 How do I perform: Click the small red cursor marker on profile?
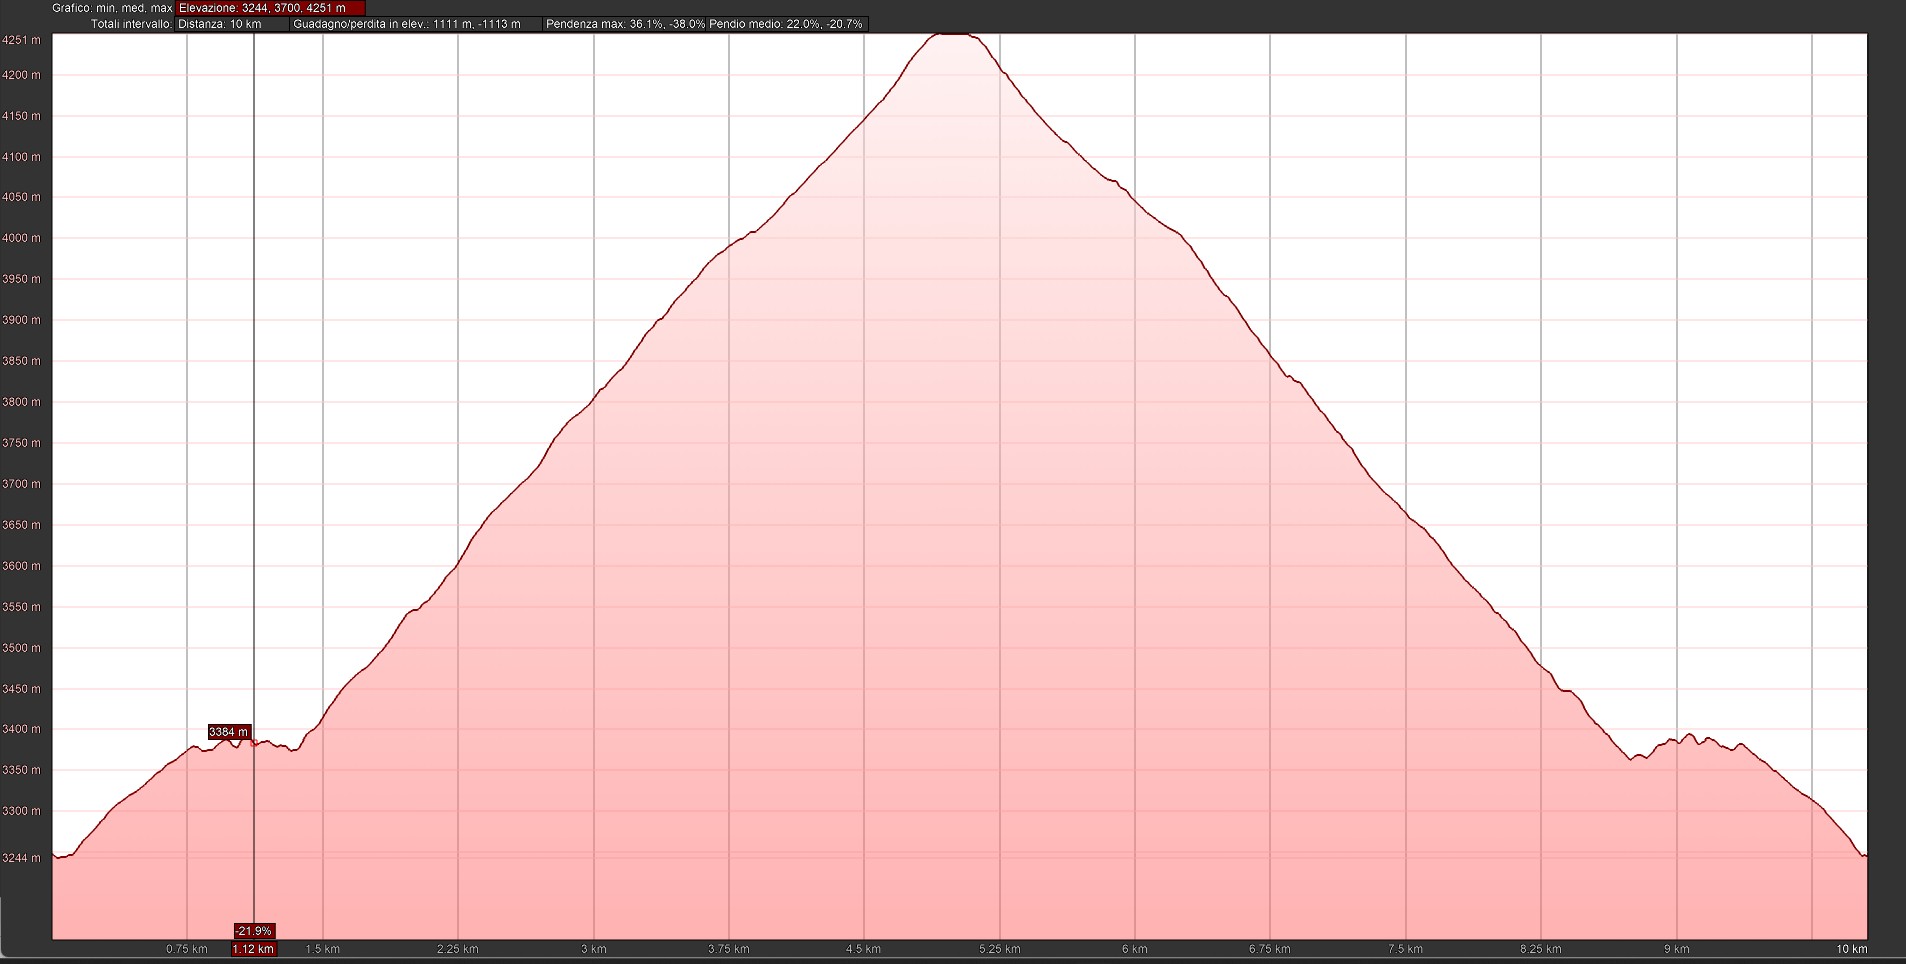[255, 743]
